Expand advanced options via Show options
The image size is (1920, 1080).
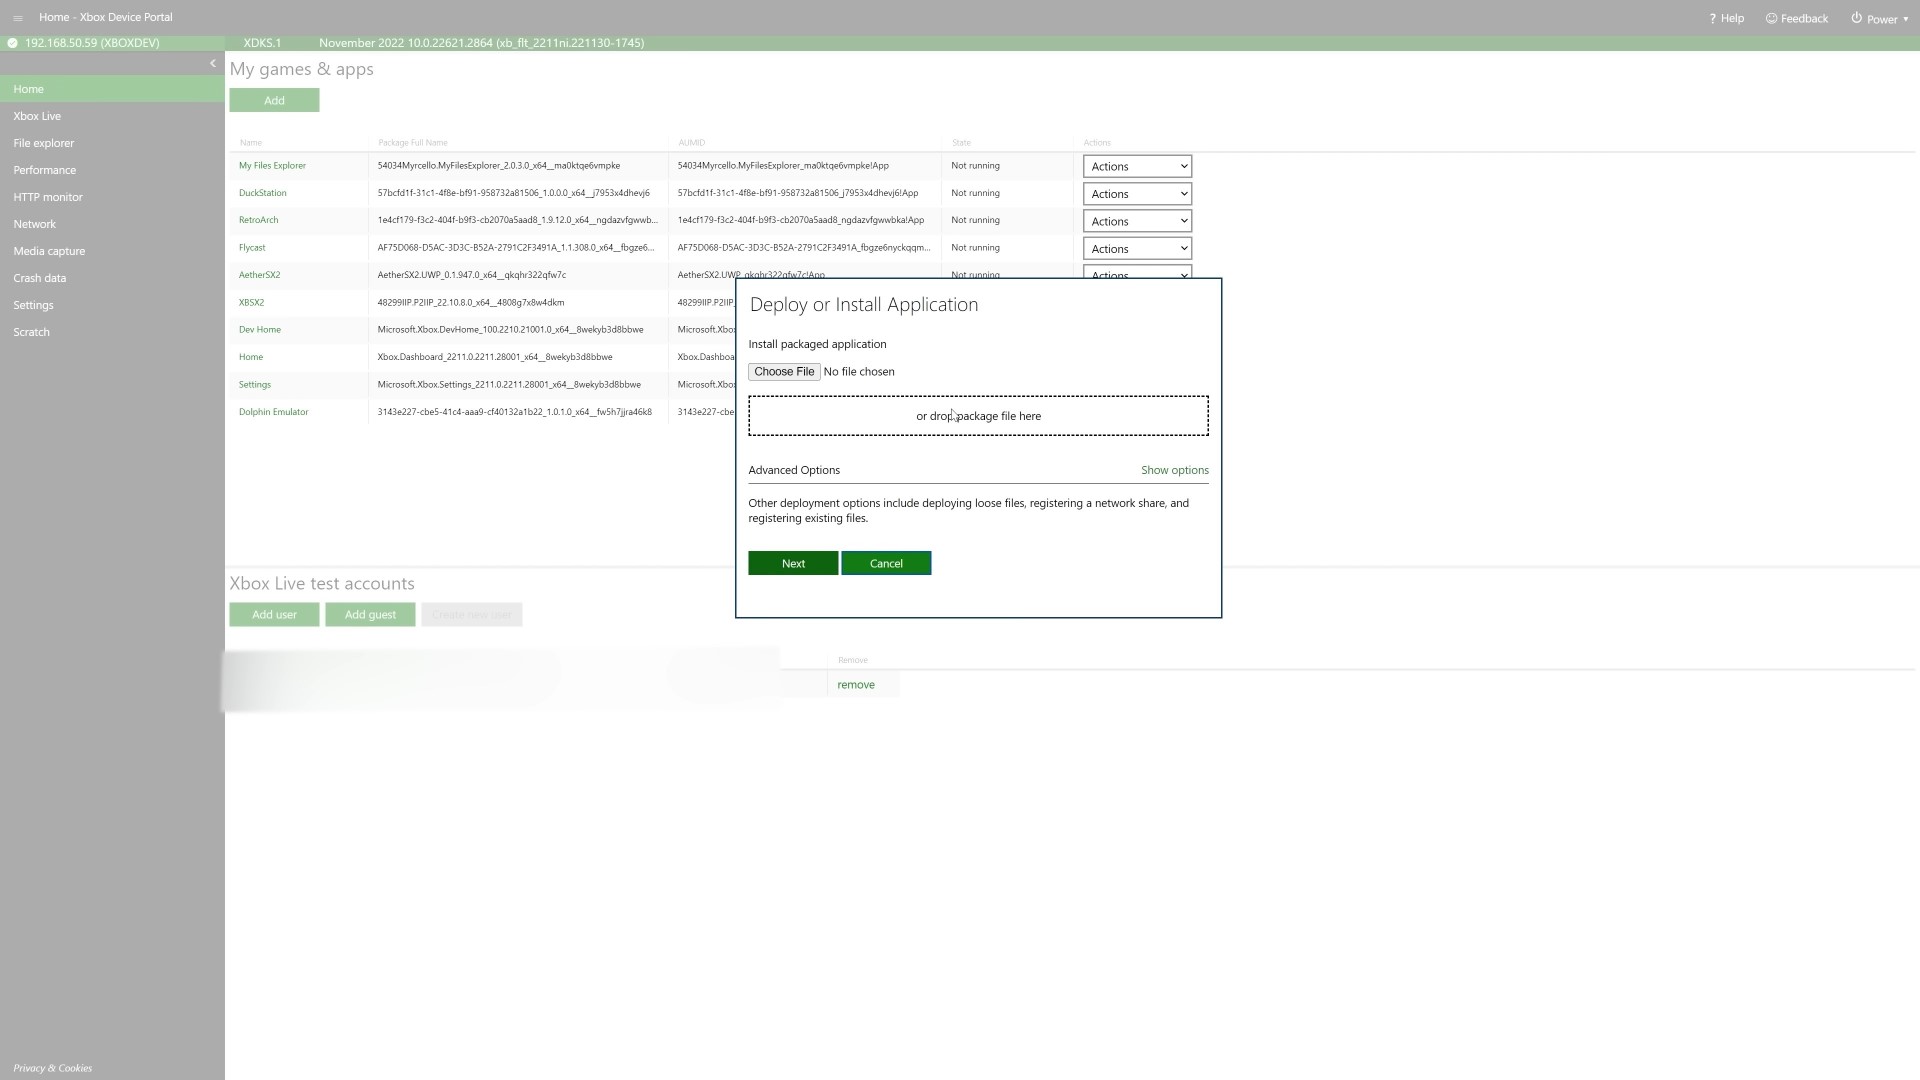coord(1174,470)
